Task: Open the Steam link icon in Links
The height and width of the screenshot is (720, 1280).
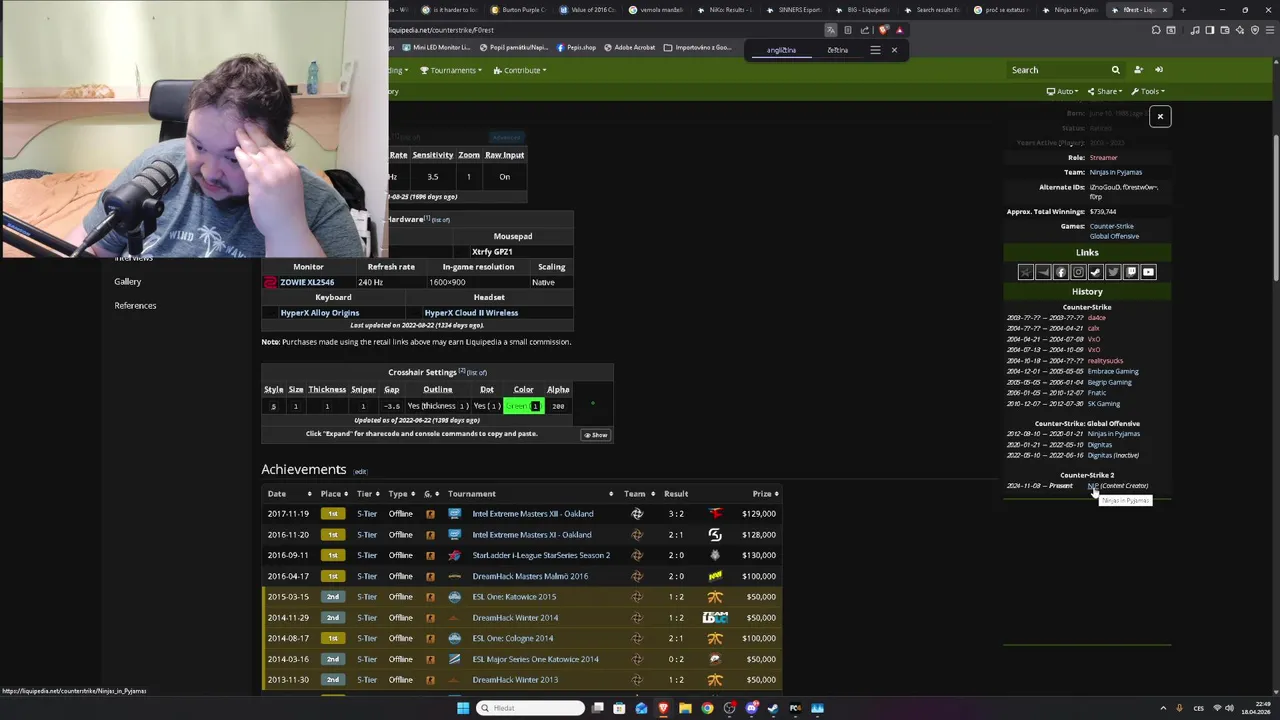Action: tap(1095, 272)
